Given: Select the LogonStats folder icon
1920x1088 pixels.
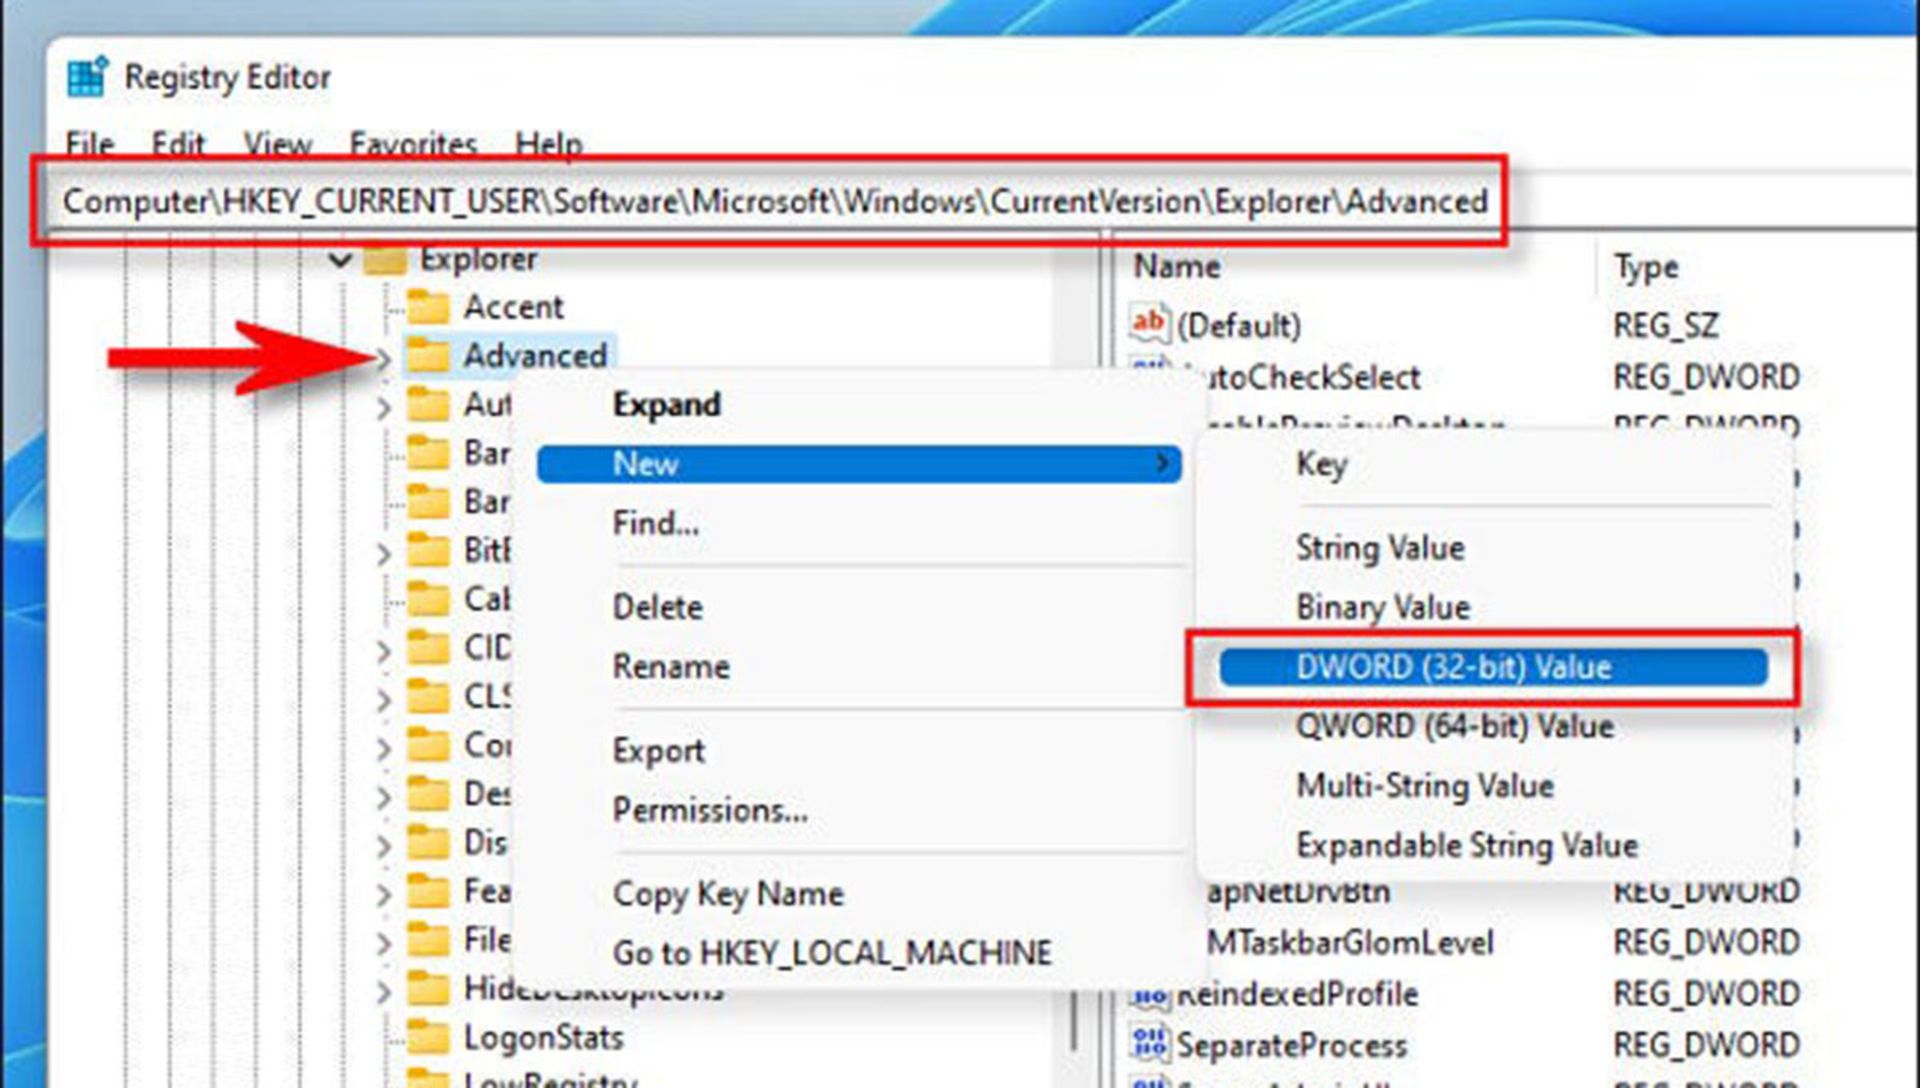Looking at the screenshot, I should [429, 1038].
